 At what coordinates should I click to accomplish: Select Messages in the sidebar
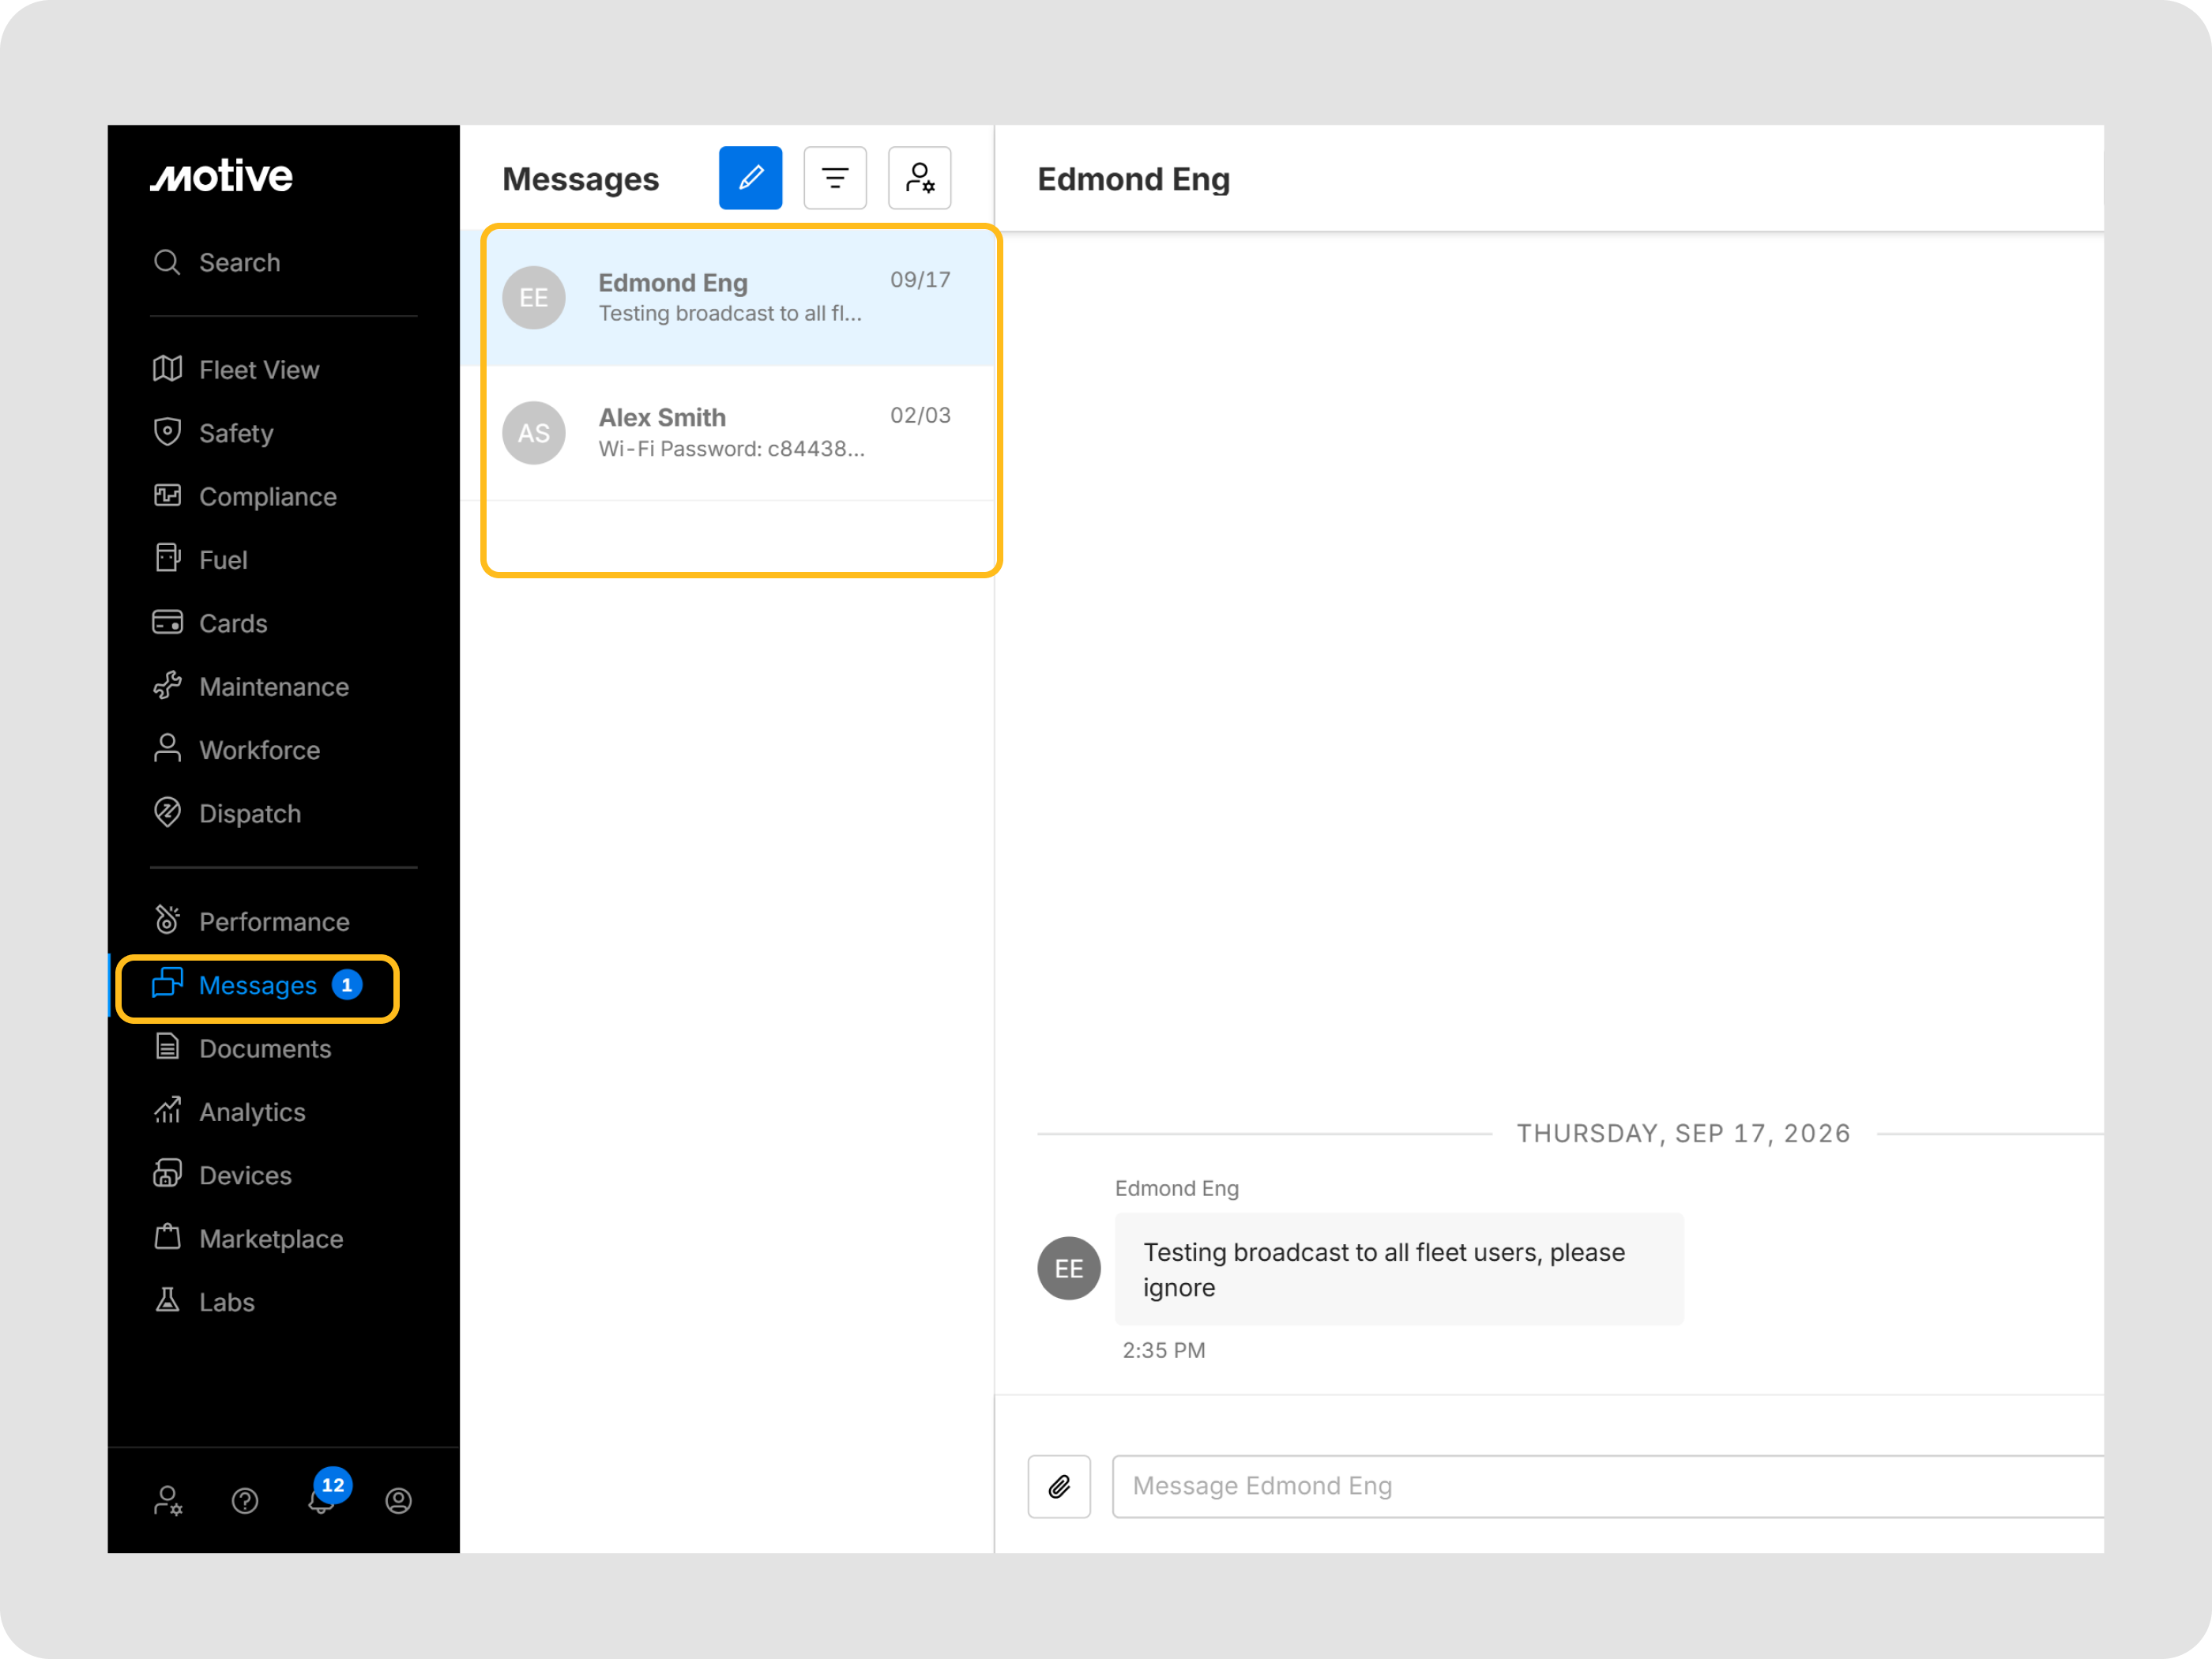tap(258, 987)
